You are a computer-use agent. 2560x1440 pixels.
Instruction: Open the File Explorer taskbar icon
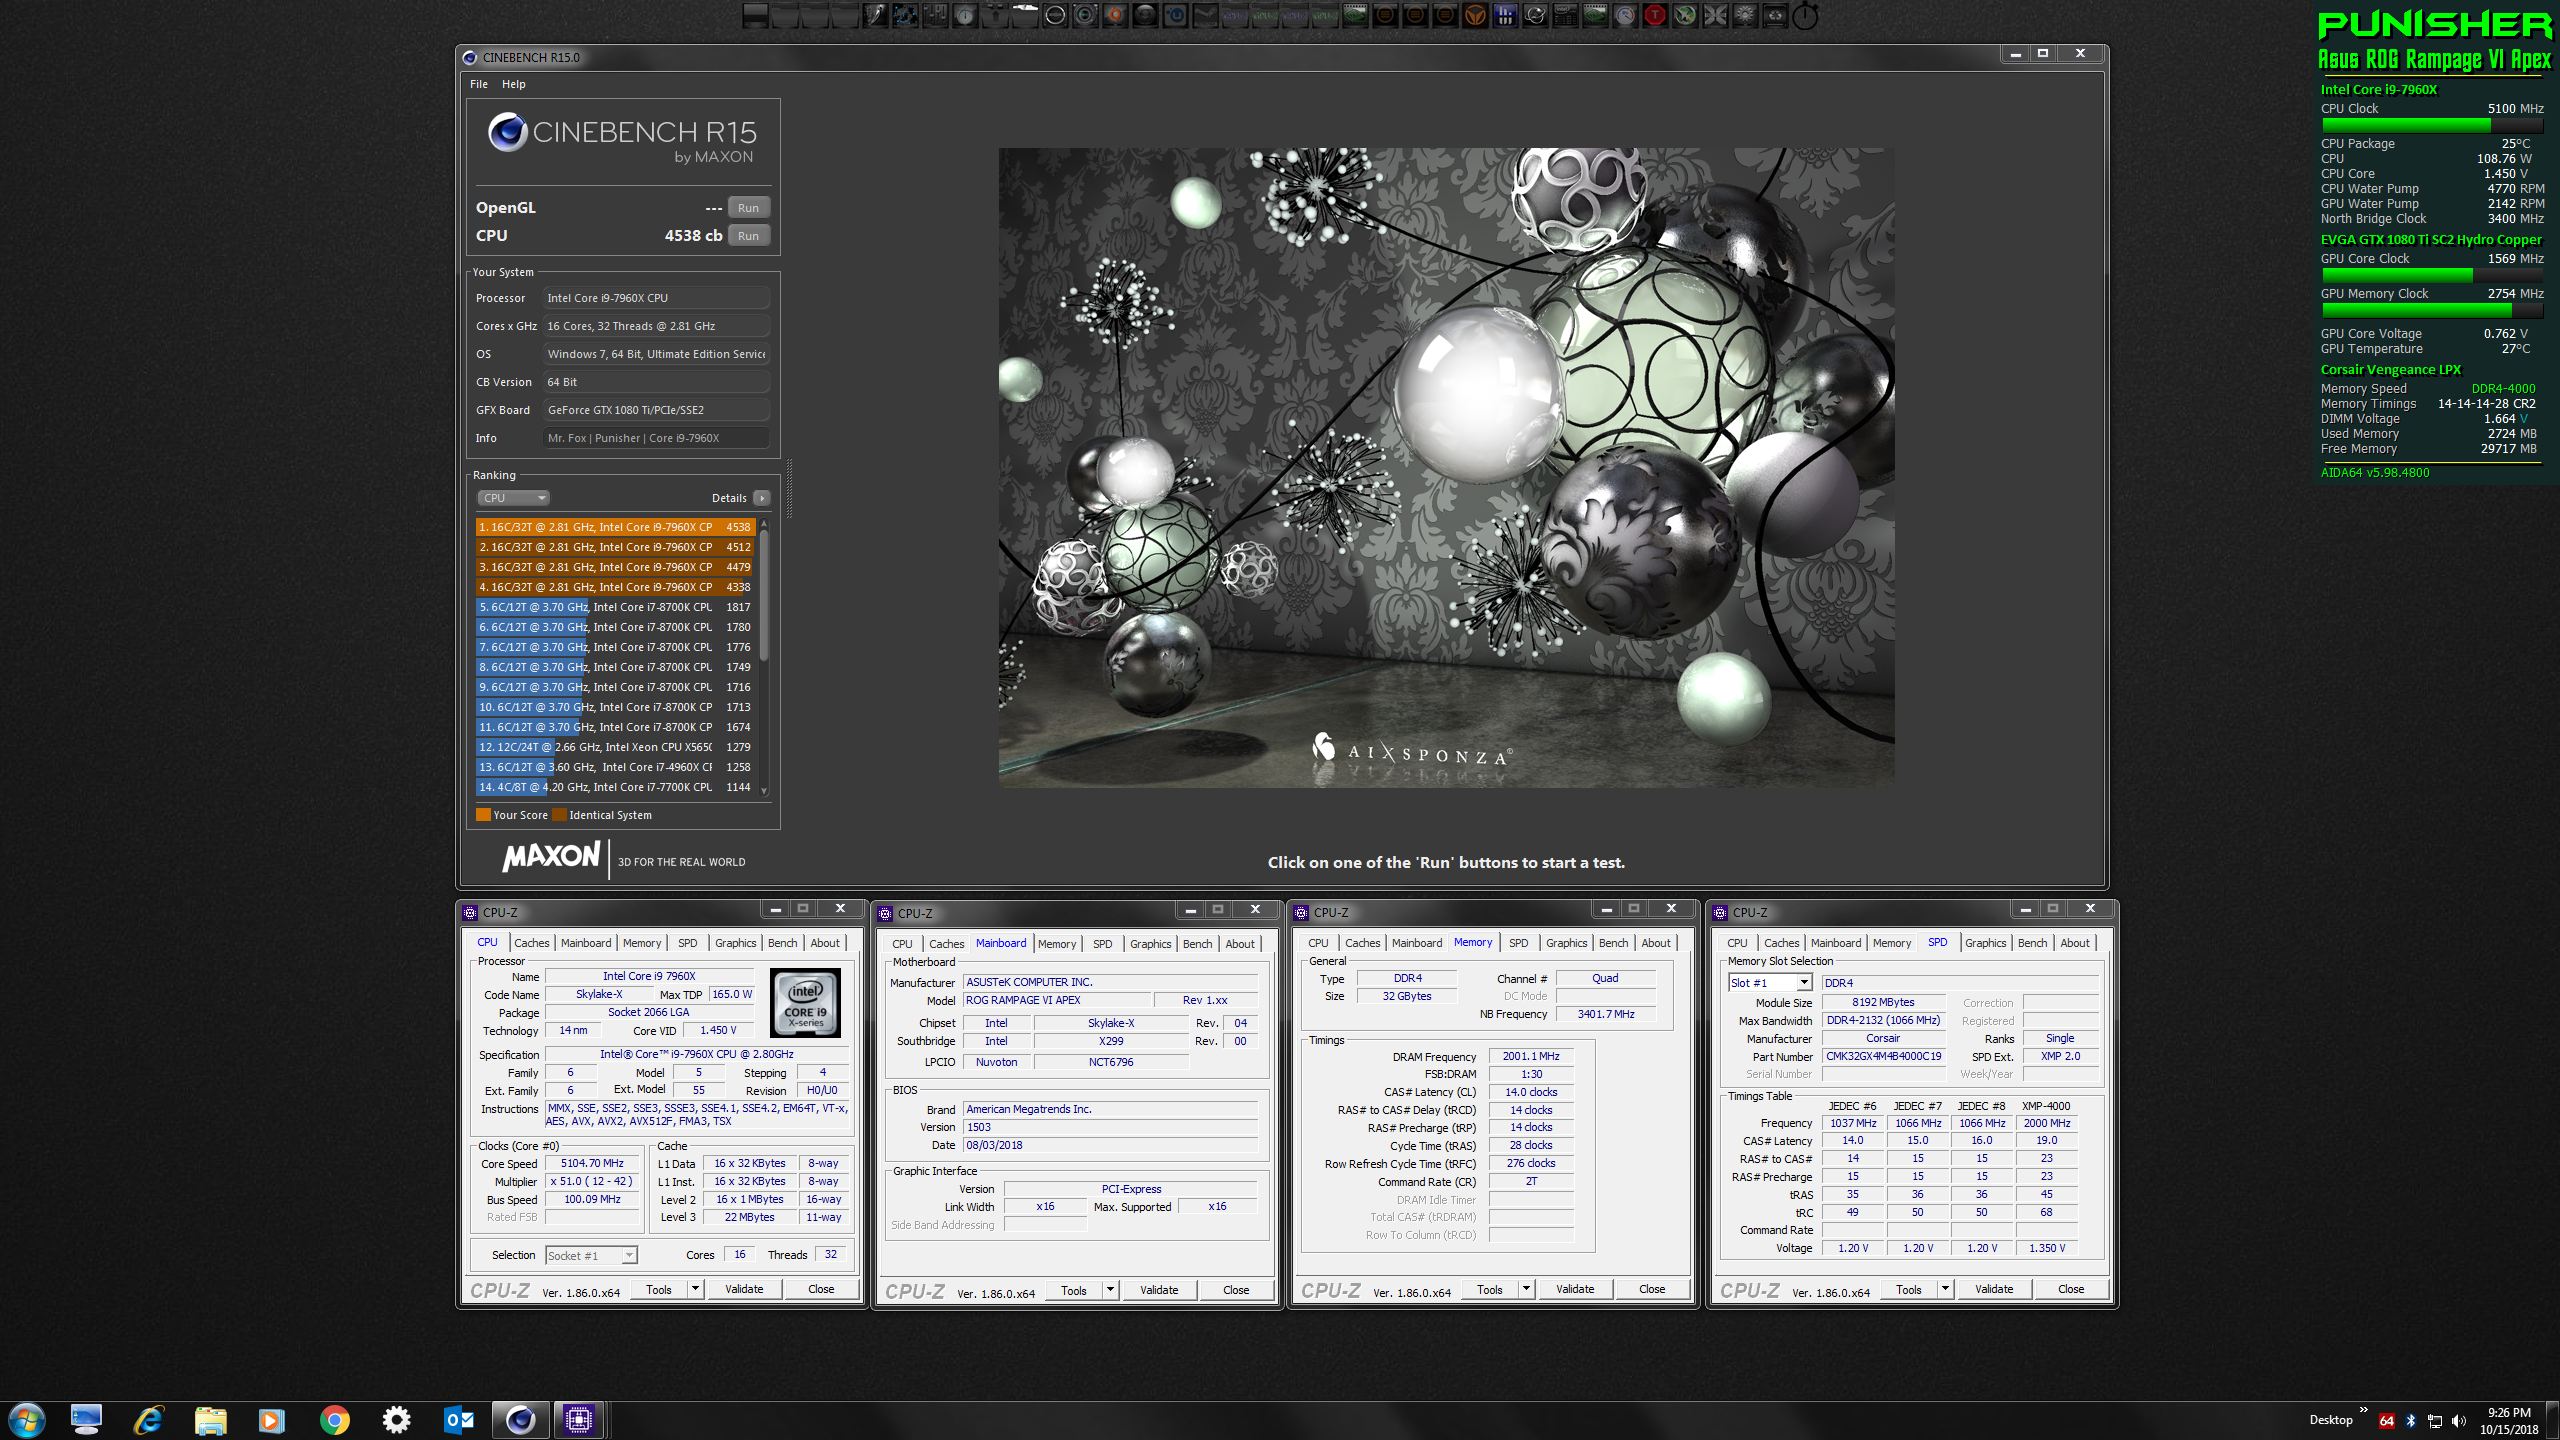[x=210, y=1420]
